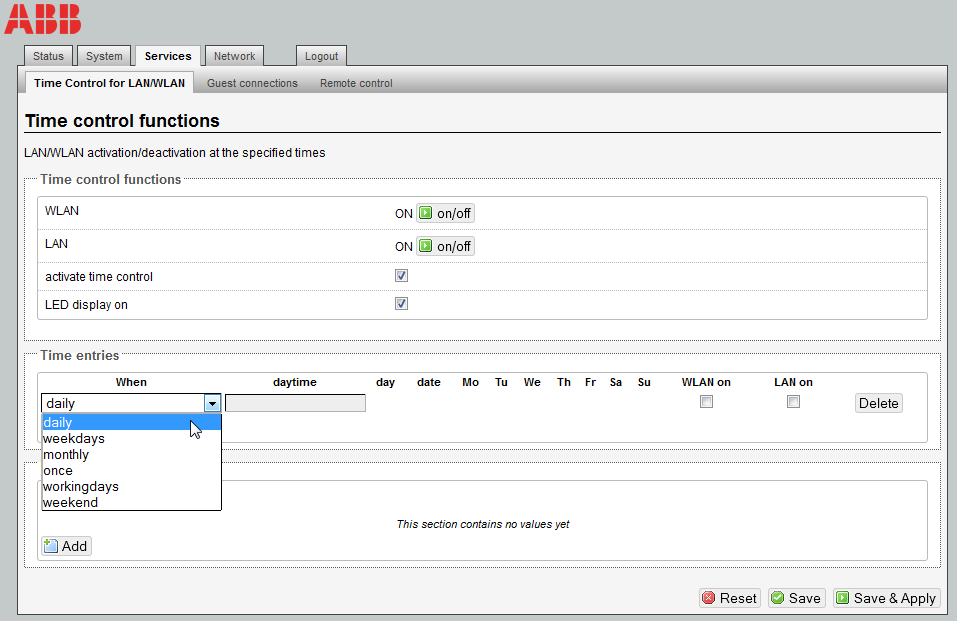
Task: Open the Network tab
Action: 234,56
